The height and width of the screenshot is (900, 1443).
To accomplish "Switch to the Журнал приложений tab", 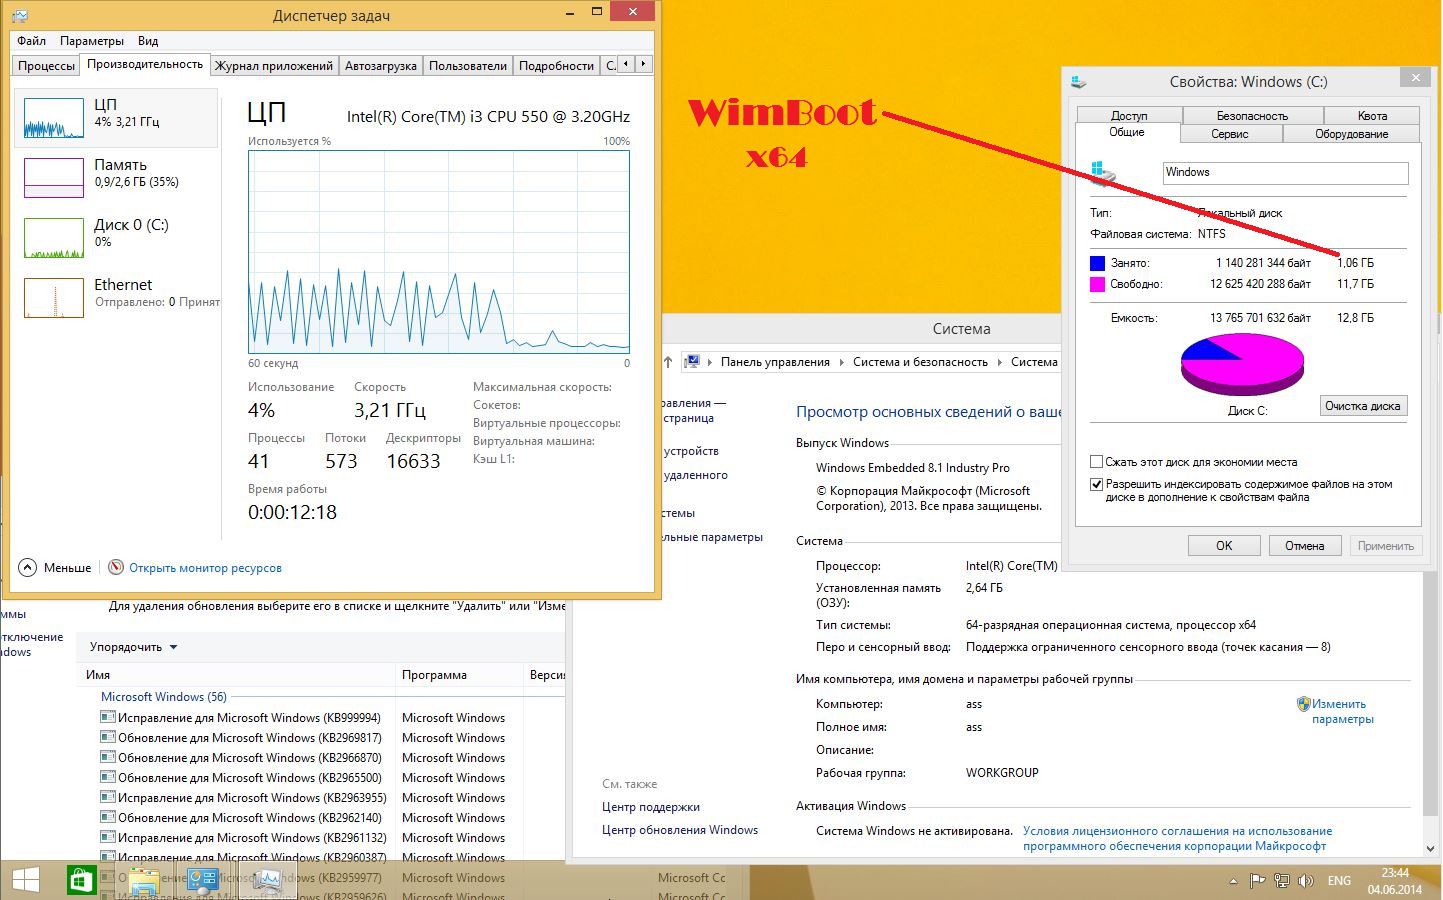I will pos(273,65).
